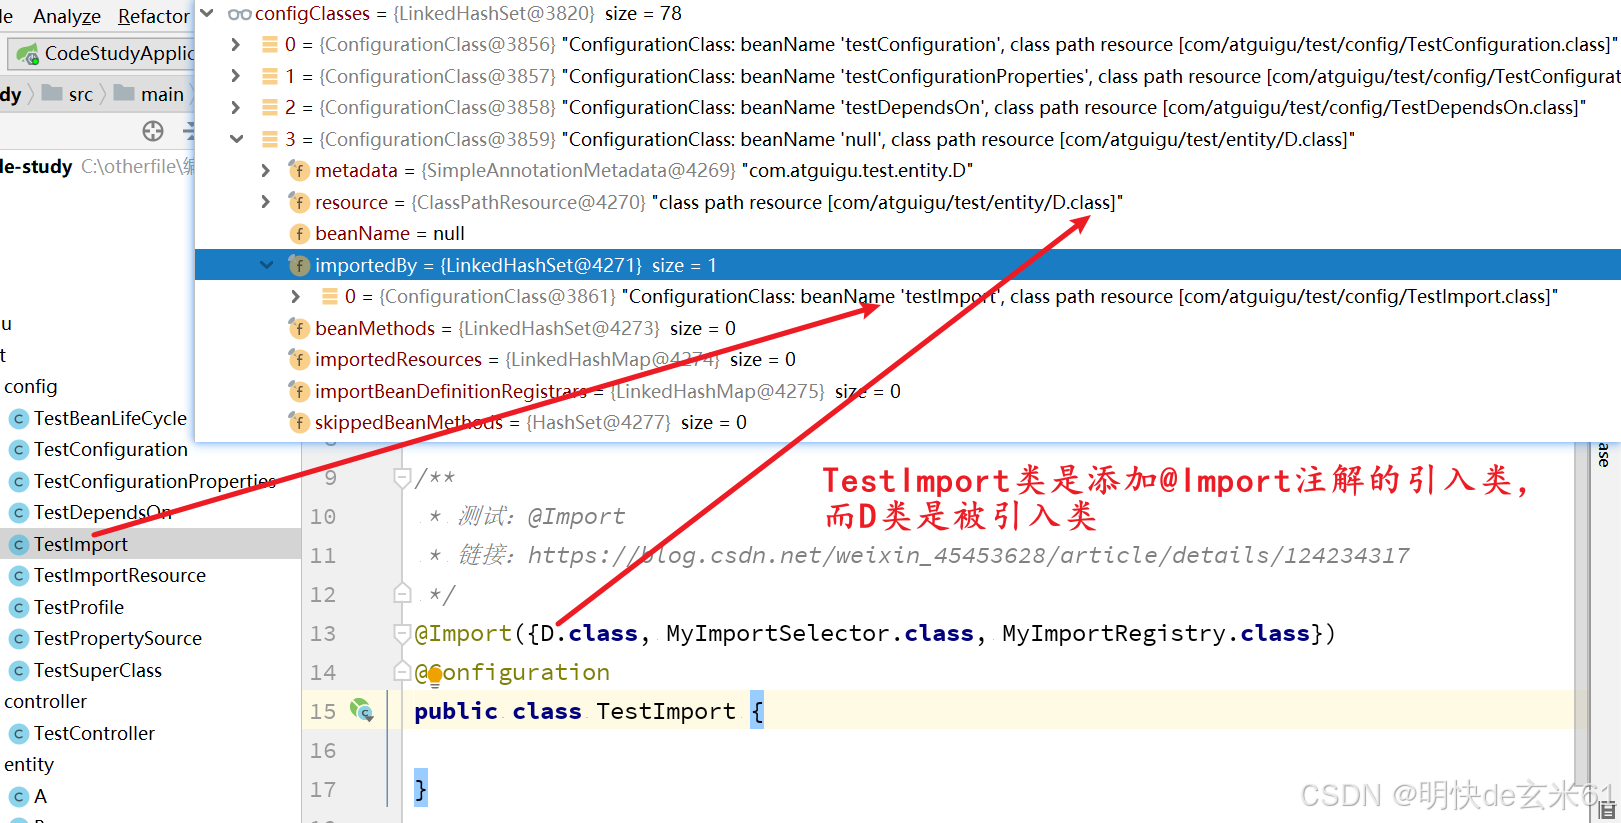The height and width of the screenshot is (823, 1621).
Task: Click the importBeanDefinitionRegistrars field icon
Action: [299, 392]
